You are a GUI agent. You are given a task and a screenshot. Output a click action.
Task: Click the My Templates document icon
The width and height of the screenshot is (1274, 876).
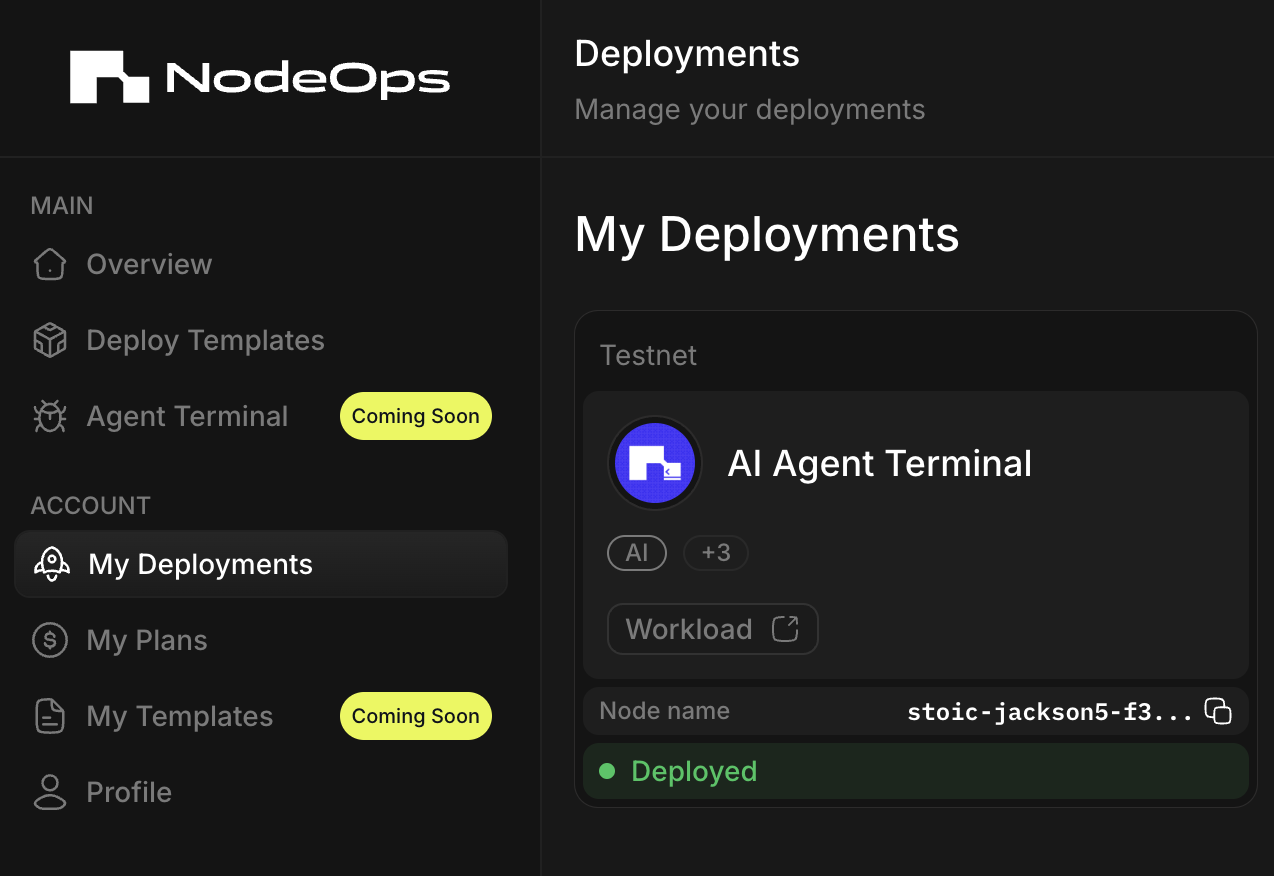[x=49, y=715]
